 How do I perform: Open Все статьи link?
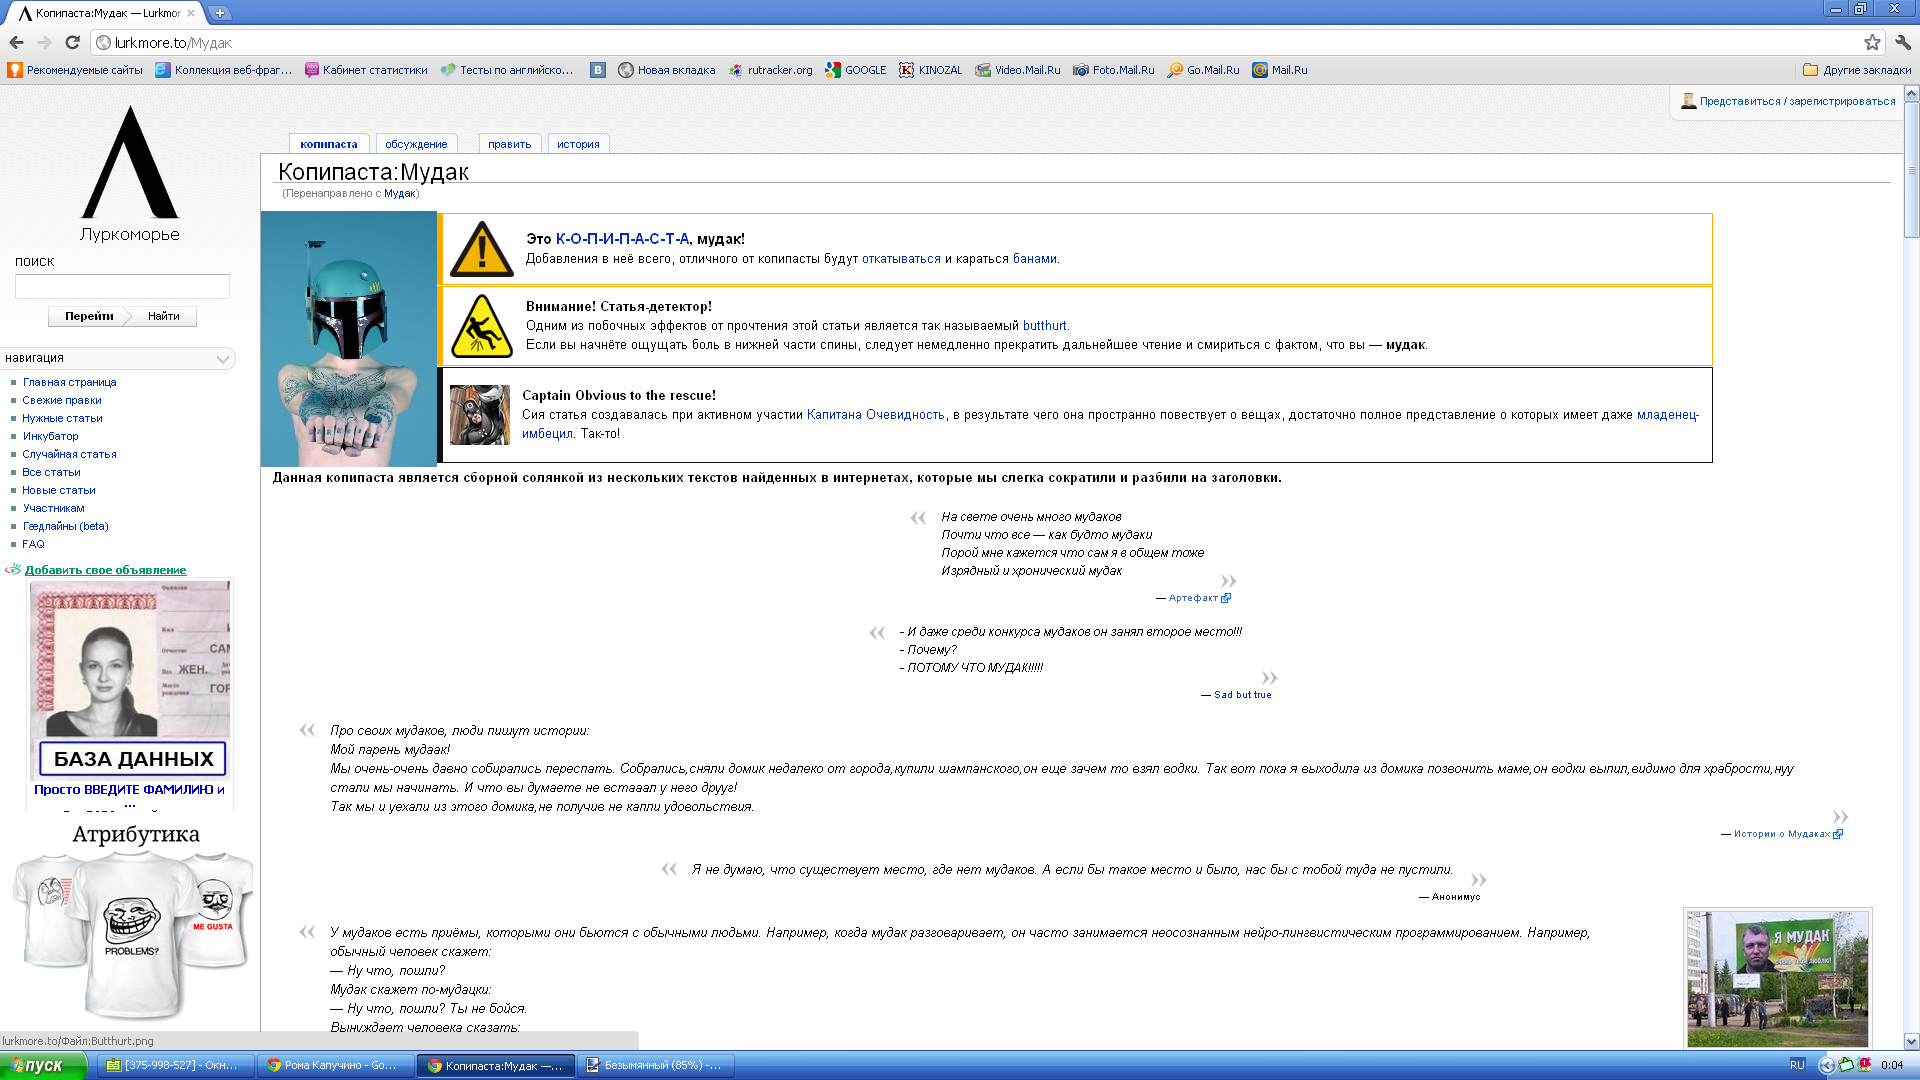click(52, 472)
